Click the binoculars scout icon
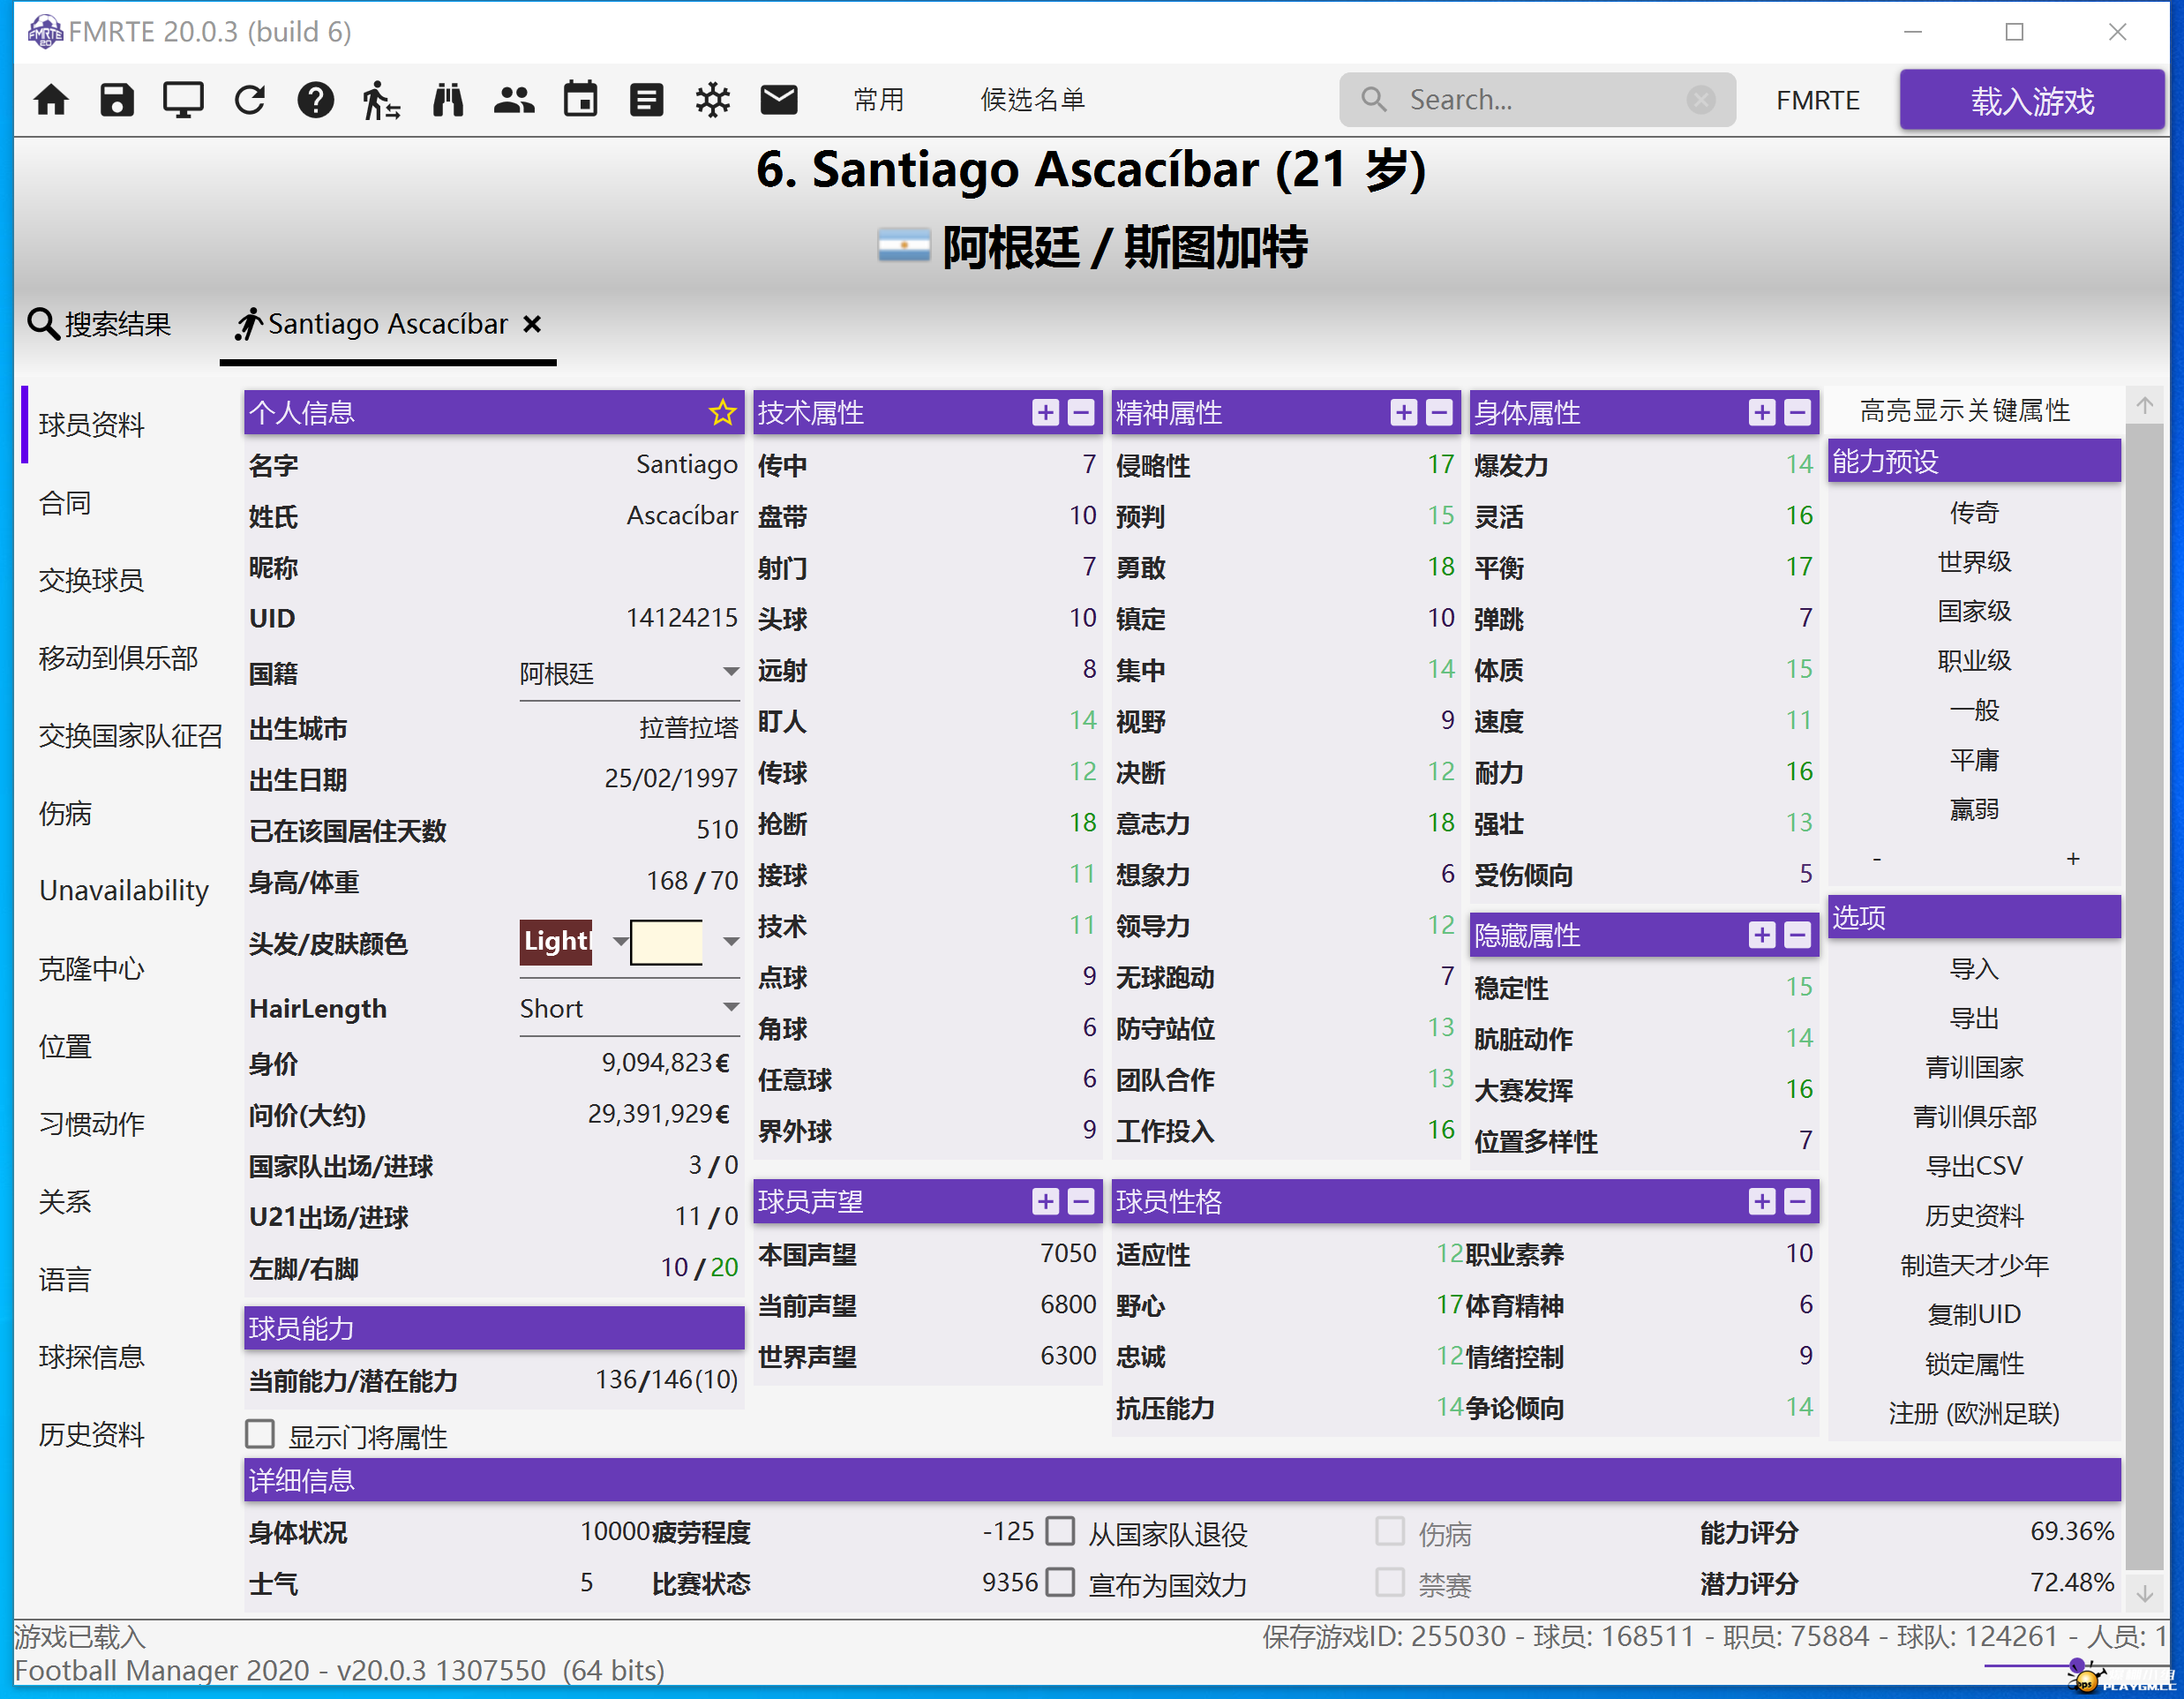Viewport: 2184px width, 1699px height. (447, 100)
